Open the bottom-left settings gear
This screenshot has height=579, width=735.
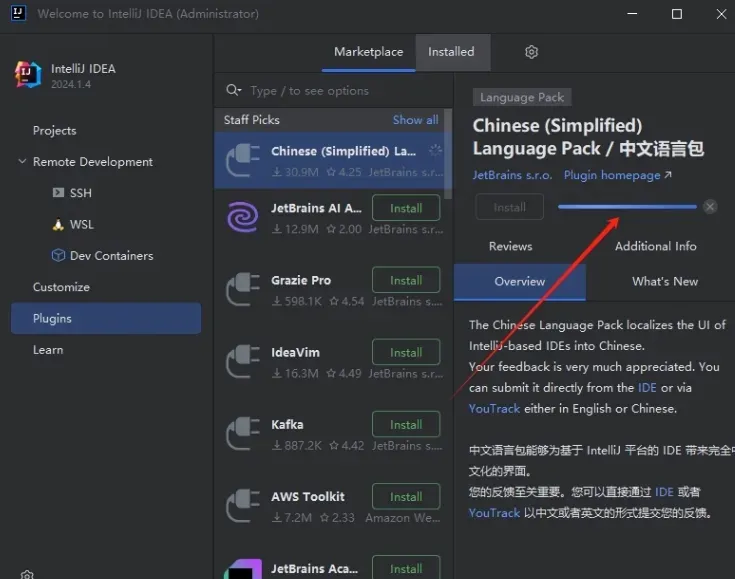[x=27, y=575]
